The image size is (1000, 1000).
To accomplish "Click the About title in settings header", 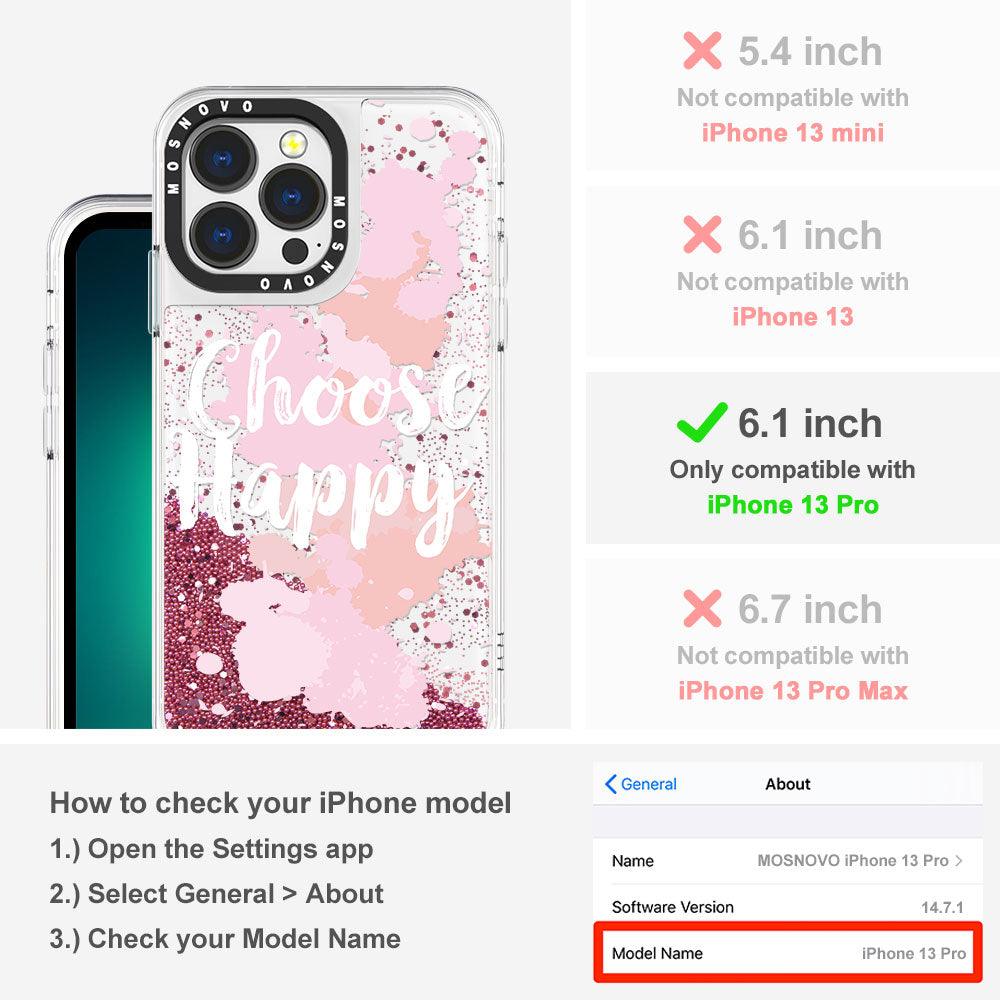I will [788, 784].
